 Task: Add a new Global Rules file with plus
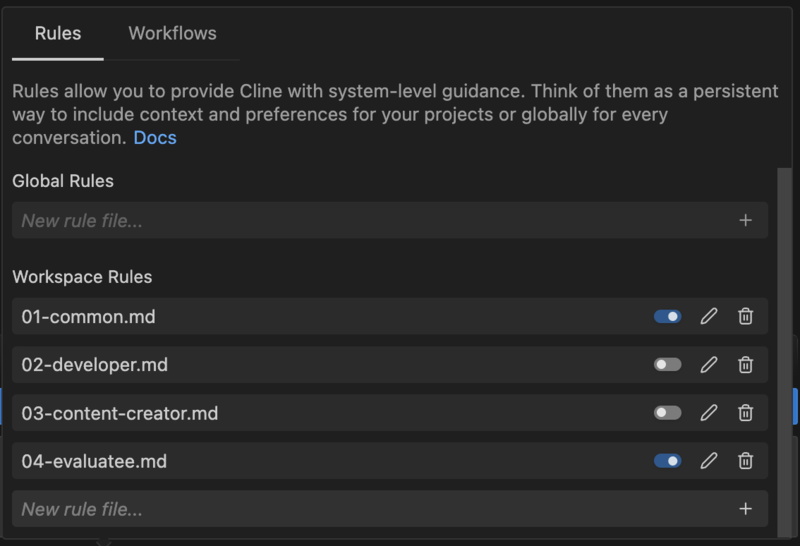[x=745, y=220]
